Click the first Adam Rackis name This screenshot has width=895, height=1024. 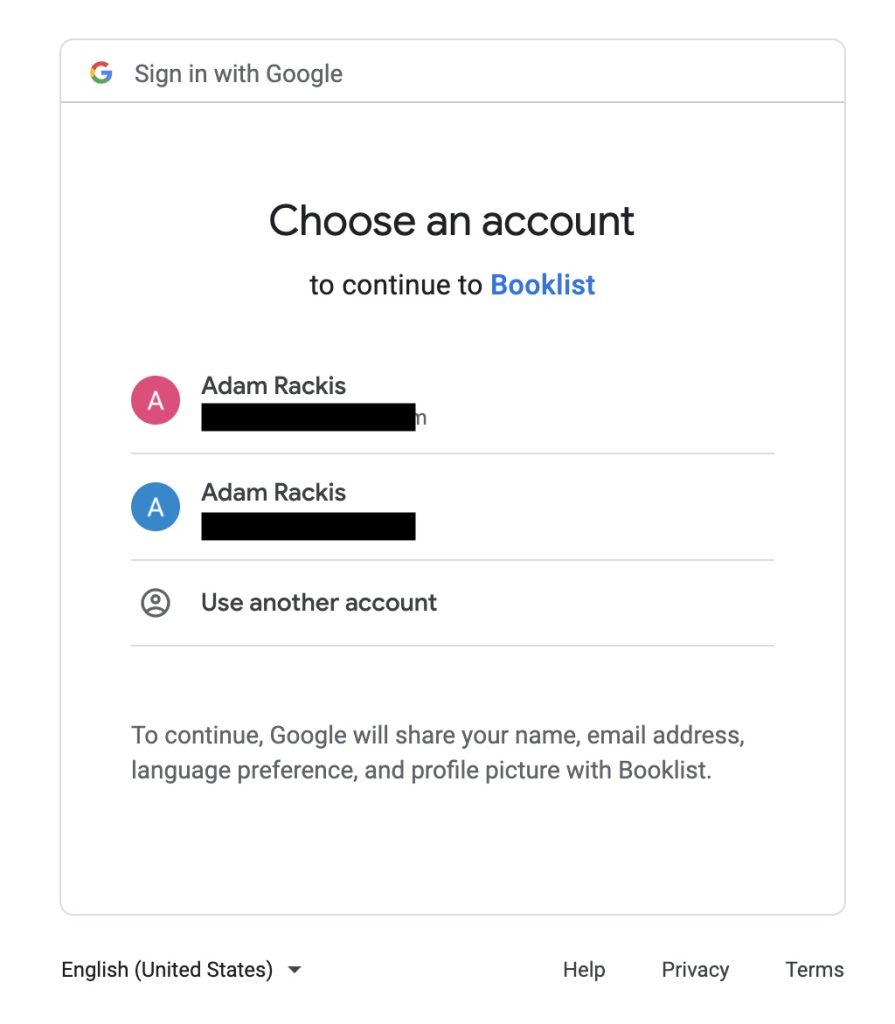(273, 386)
